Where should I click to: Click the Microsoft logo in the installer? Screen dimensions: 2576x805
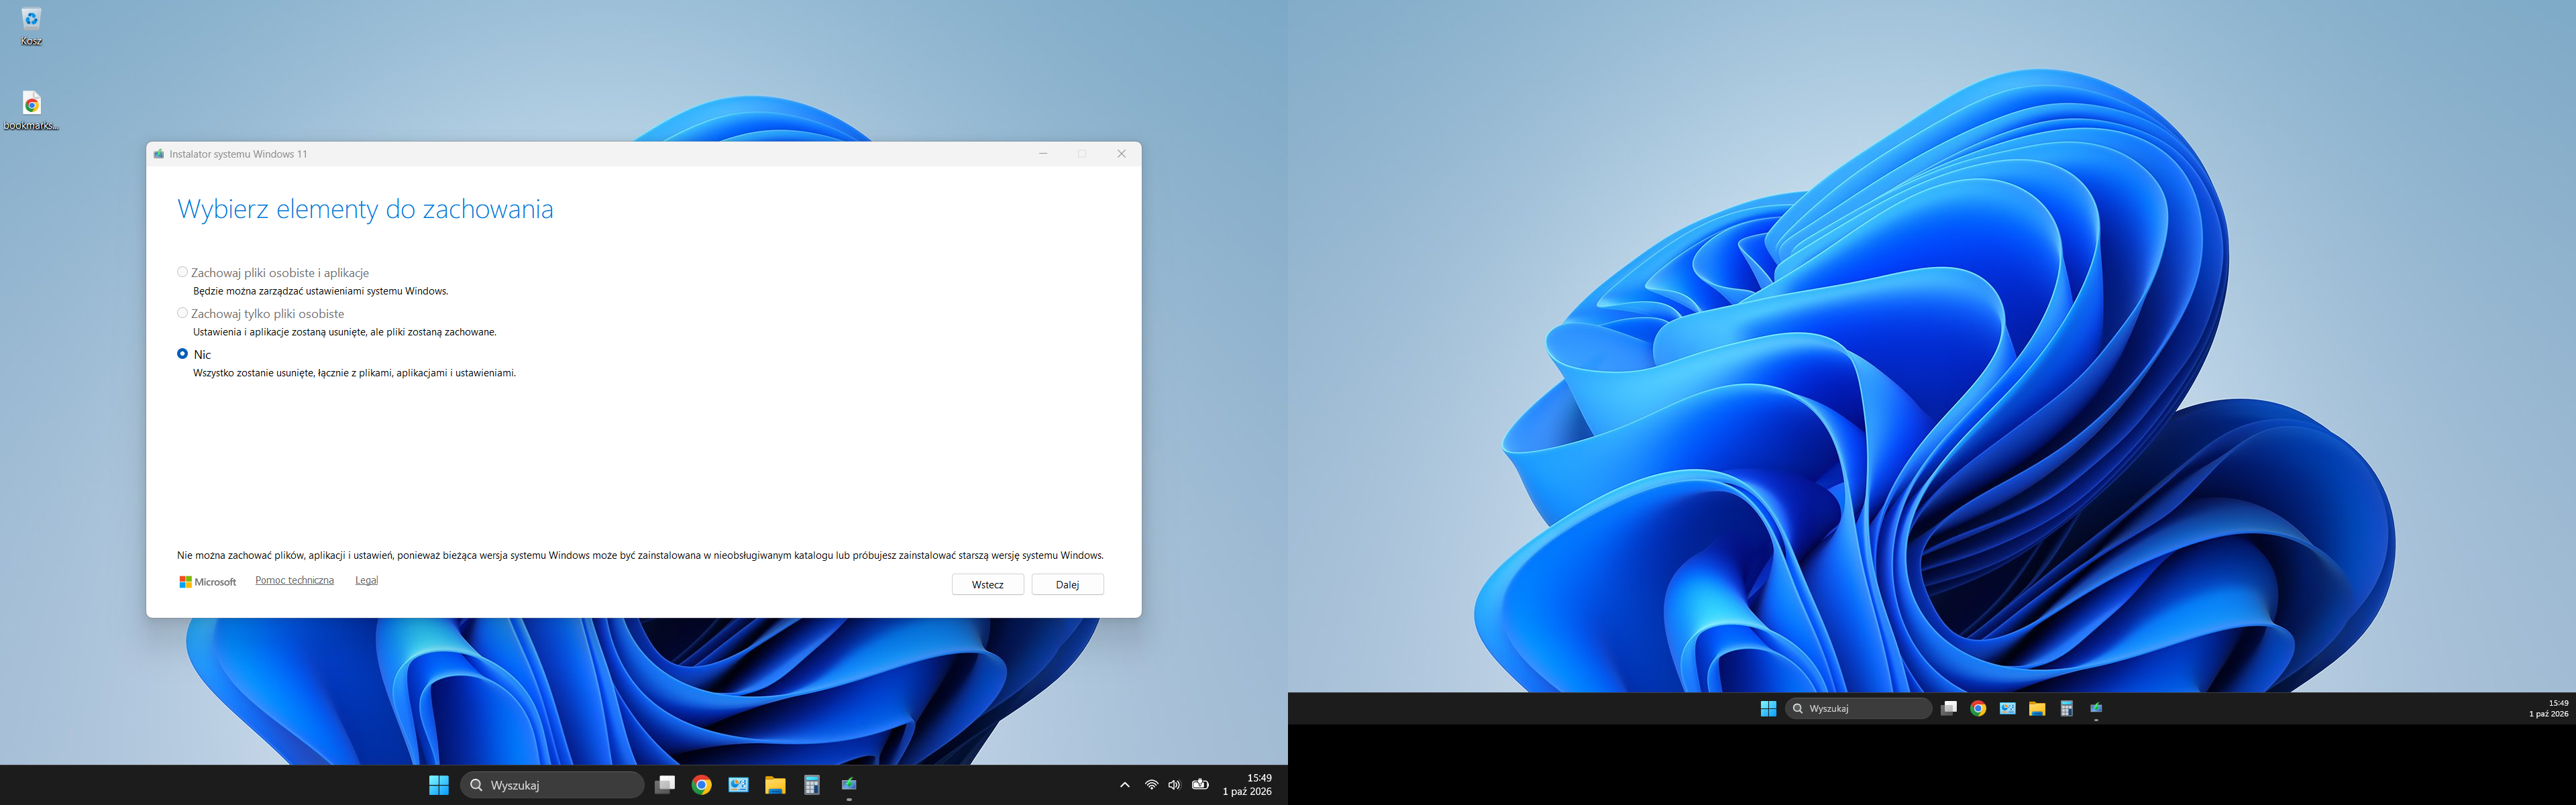(208, 582)
